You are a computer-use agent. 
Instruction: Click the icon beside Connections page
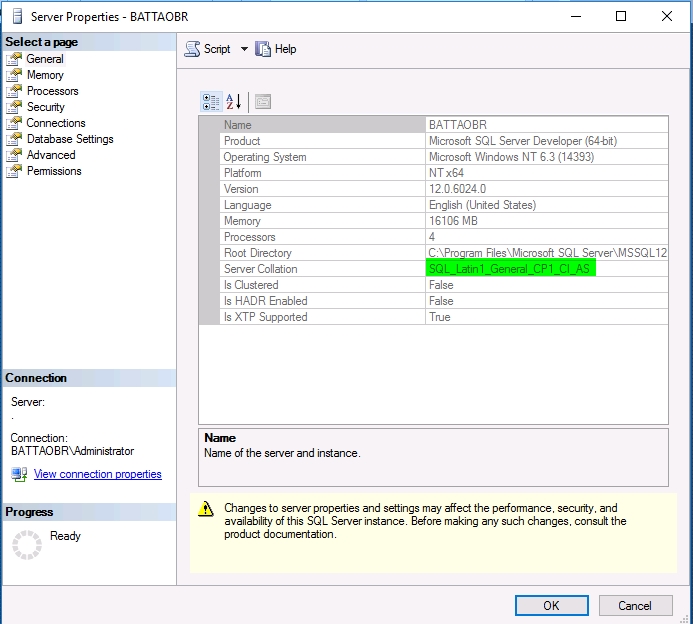(x=14, y=123)
